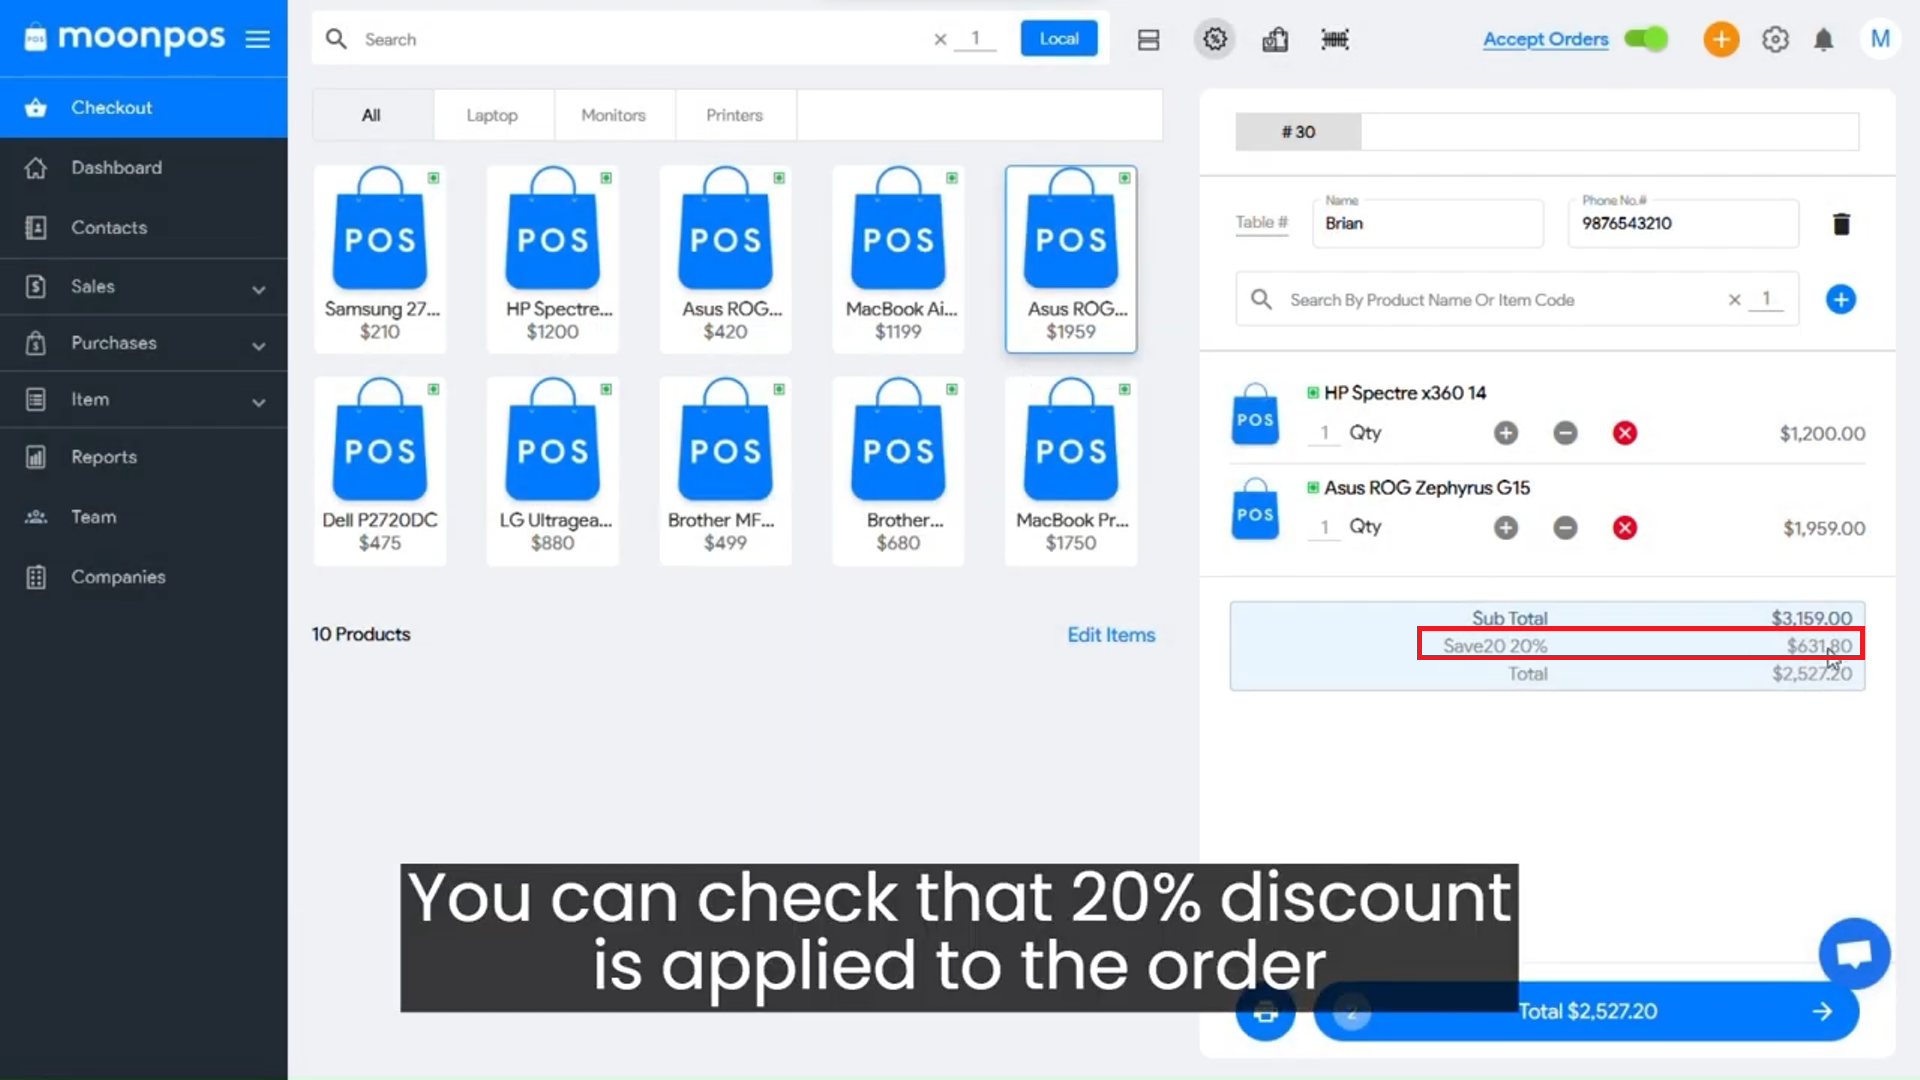Toggle the sidebar hamburger menu
Image resolution: width=1920 pixels, height=1080 pixels.
click(x=258, y=39)
